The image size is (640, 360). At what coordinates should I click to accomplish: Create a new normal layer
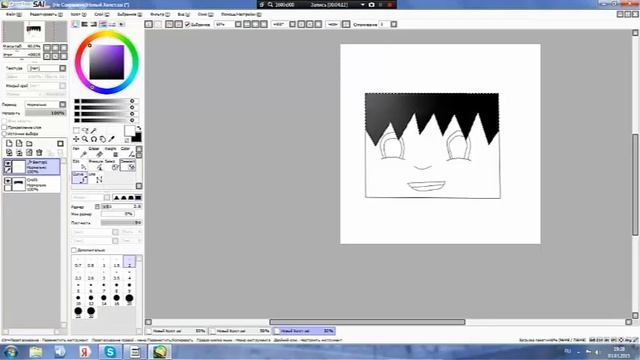[9, 143]
